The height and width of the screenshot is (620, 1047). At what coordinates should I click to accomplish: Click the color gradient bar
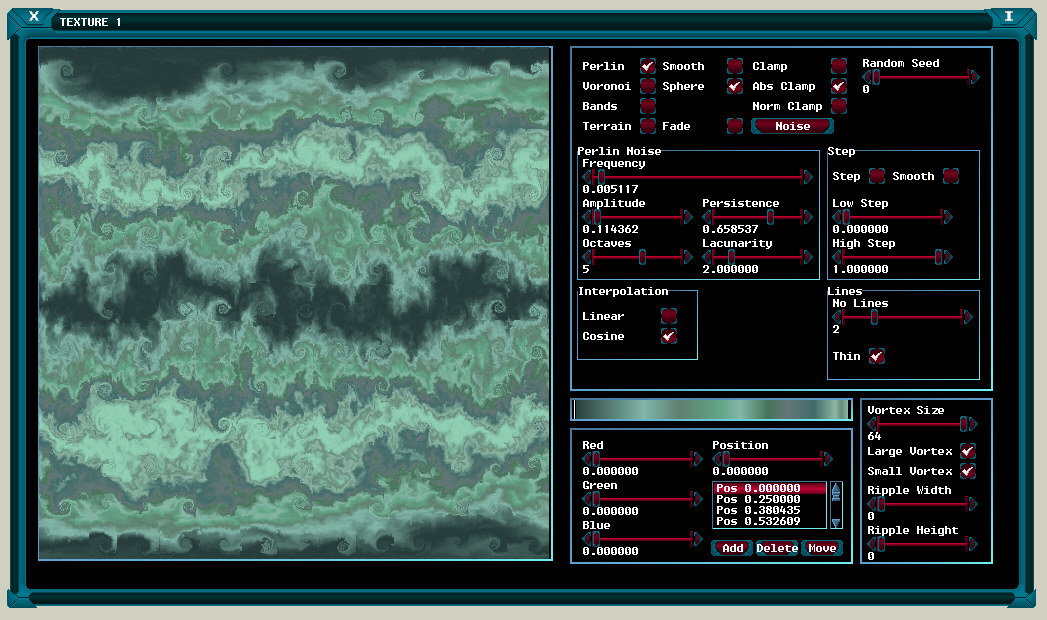click(710, 409)
